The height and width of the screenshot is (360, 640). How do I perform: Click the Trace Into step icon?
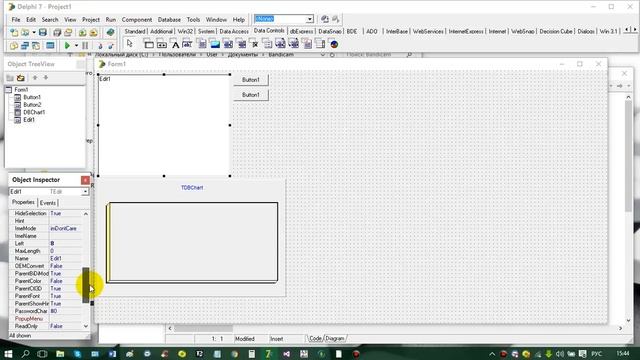100,46
